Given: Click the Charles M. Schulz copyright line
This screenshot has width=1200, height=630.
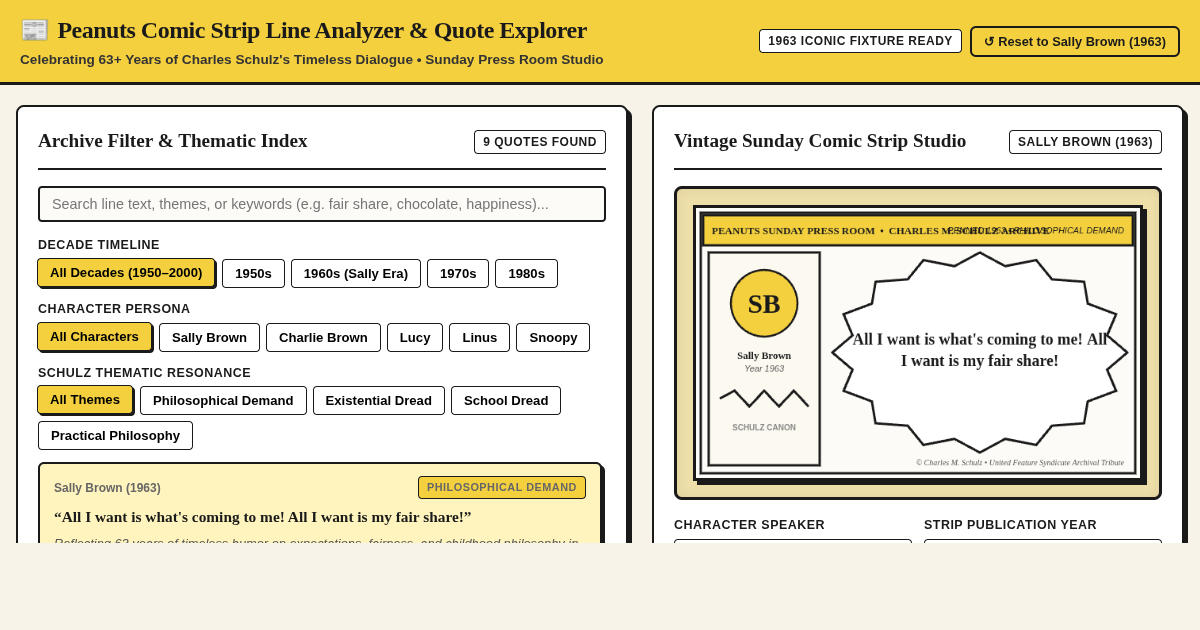Looking at the screenshot, I should click(x=1020, y=463).
